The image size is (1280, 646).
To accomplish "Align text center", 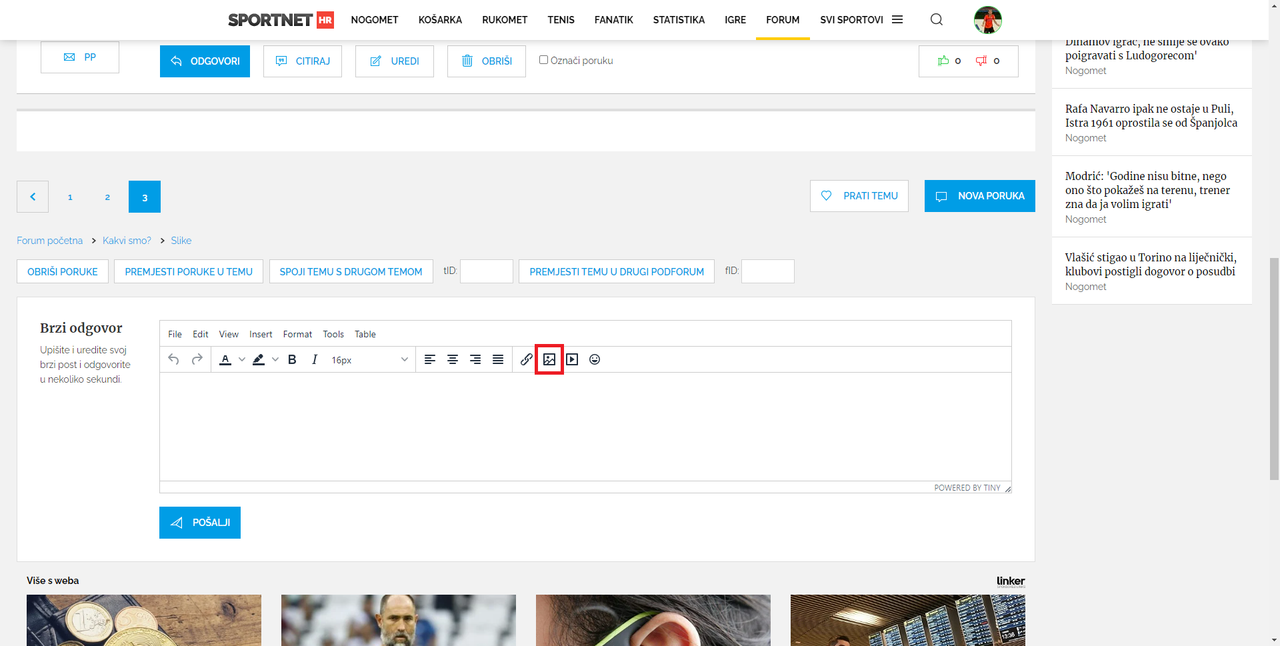I will tap(453, 359).
